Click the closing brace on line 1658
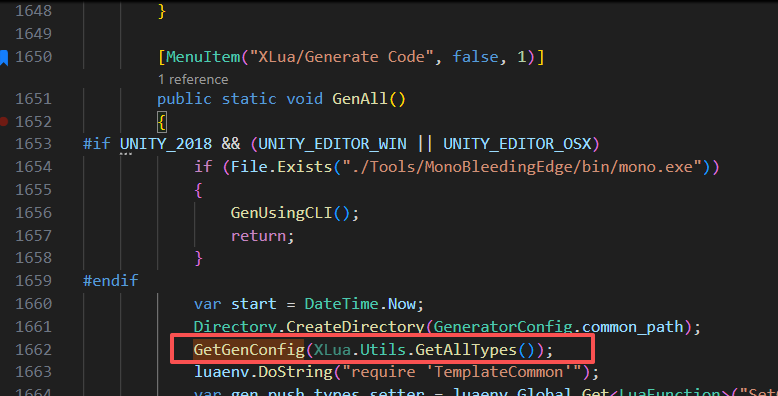This screenshot has height=396, width=778. click(x=198, y=259)
